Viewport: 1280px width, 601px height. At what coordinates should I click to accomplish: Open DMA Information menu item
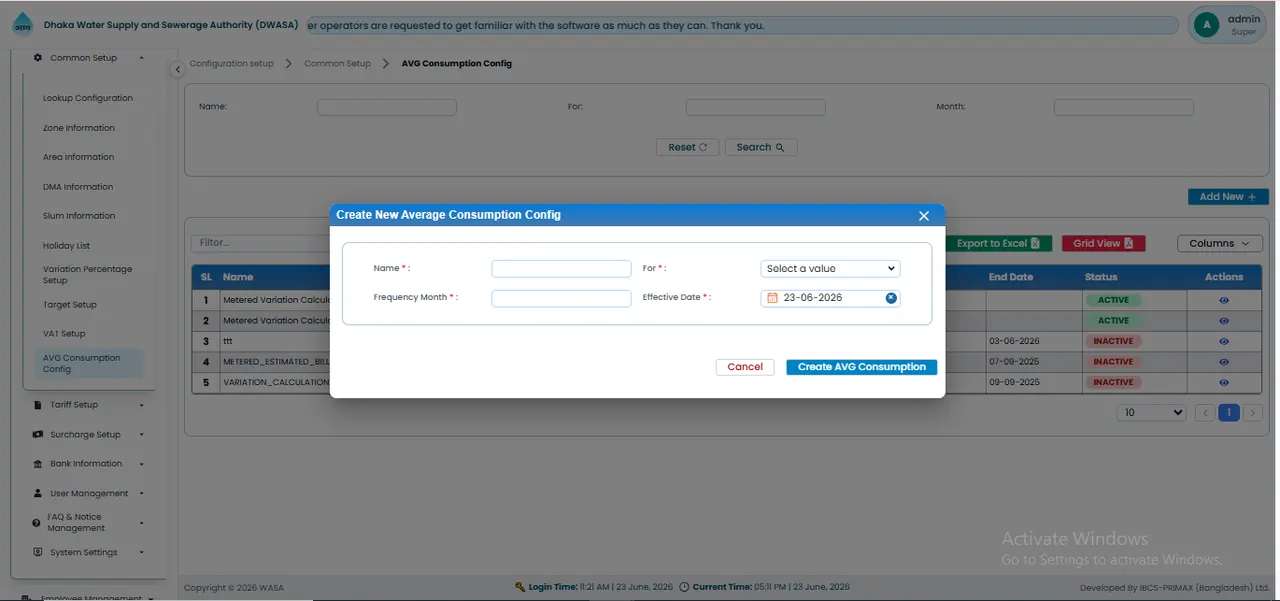[x=78, y=187]
